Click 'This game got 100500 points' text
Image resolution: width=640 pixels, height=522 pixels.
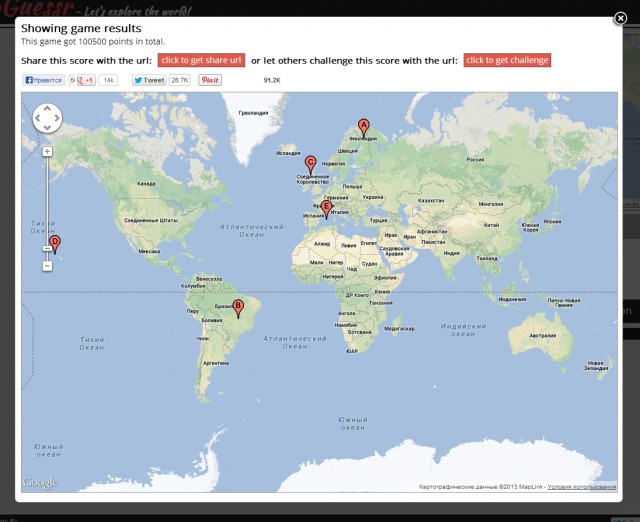(x=93, y=41)
